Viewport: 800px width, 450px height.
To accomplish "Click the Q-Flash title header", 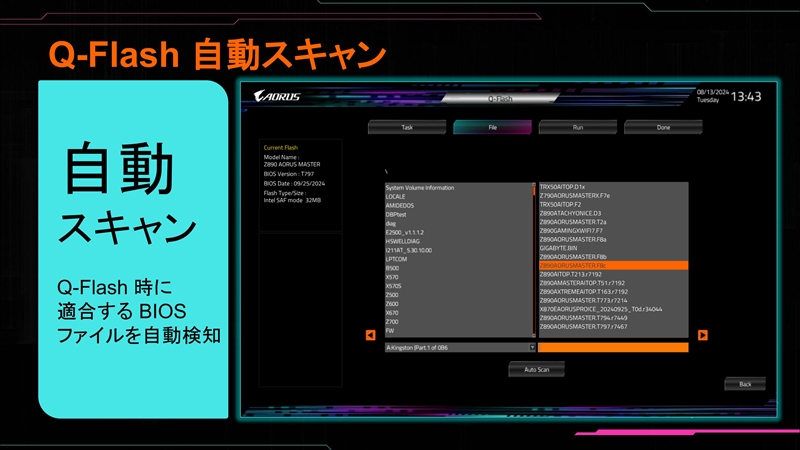I will pos(499,99).
